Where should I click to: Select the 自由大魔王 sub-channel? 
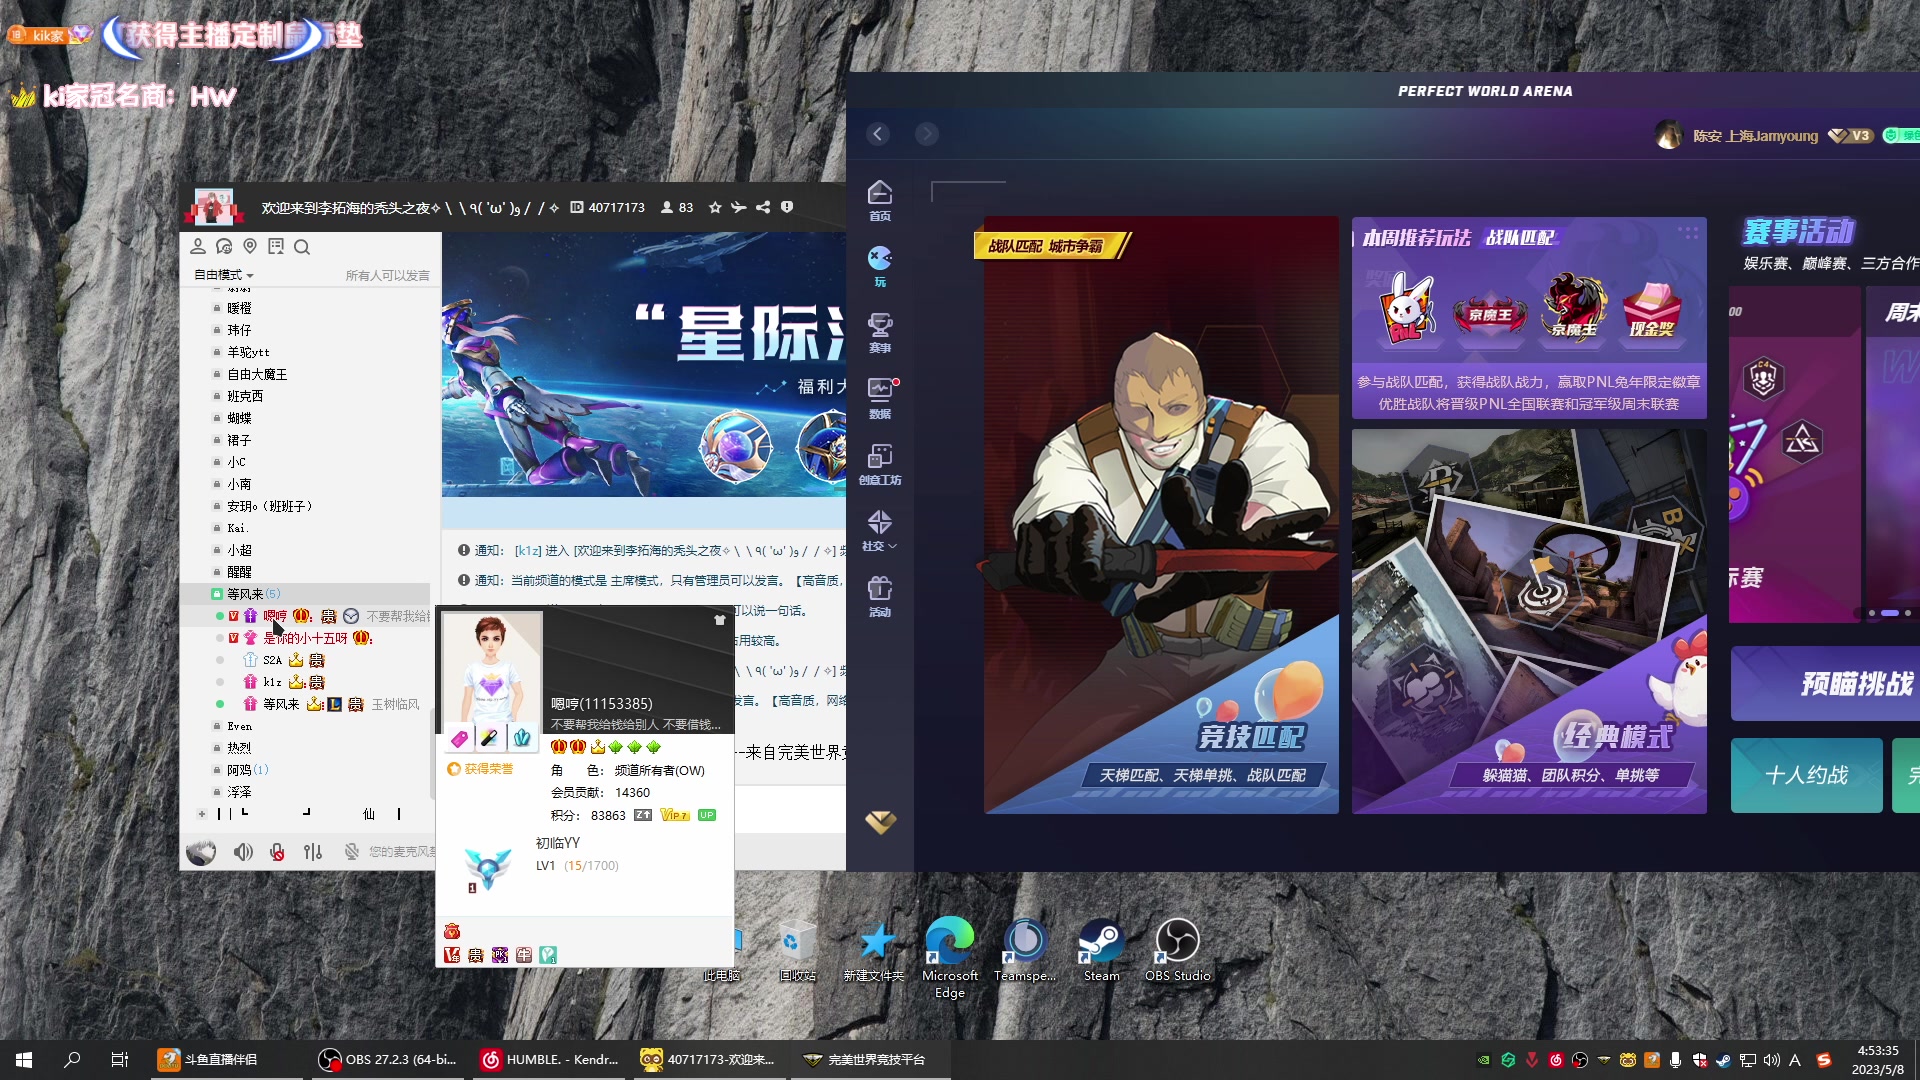(257, 374)
